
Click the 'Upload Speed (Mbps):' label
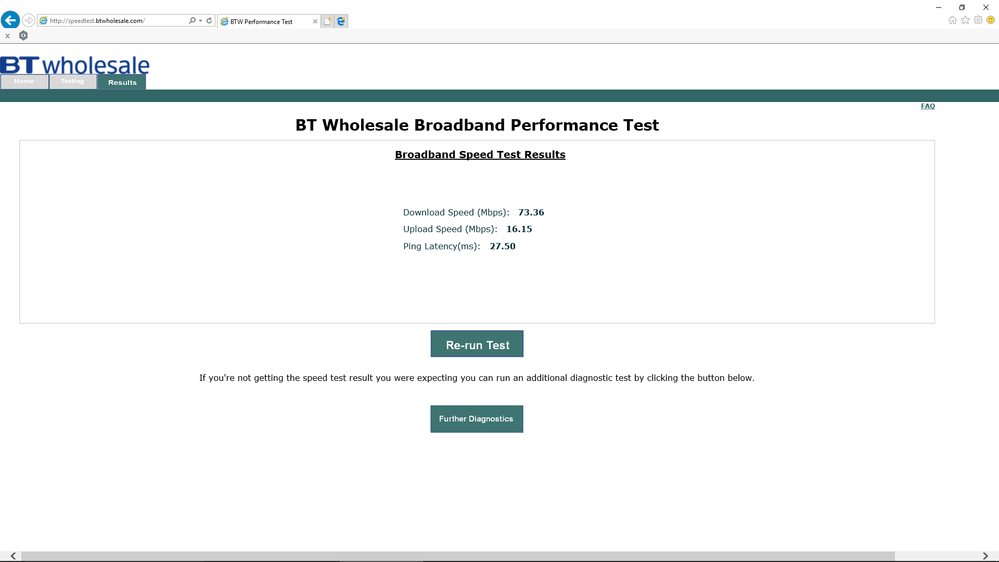450,229
